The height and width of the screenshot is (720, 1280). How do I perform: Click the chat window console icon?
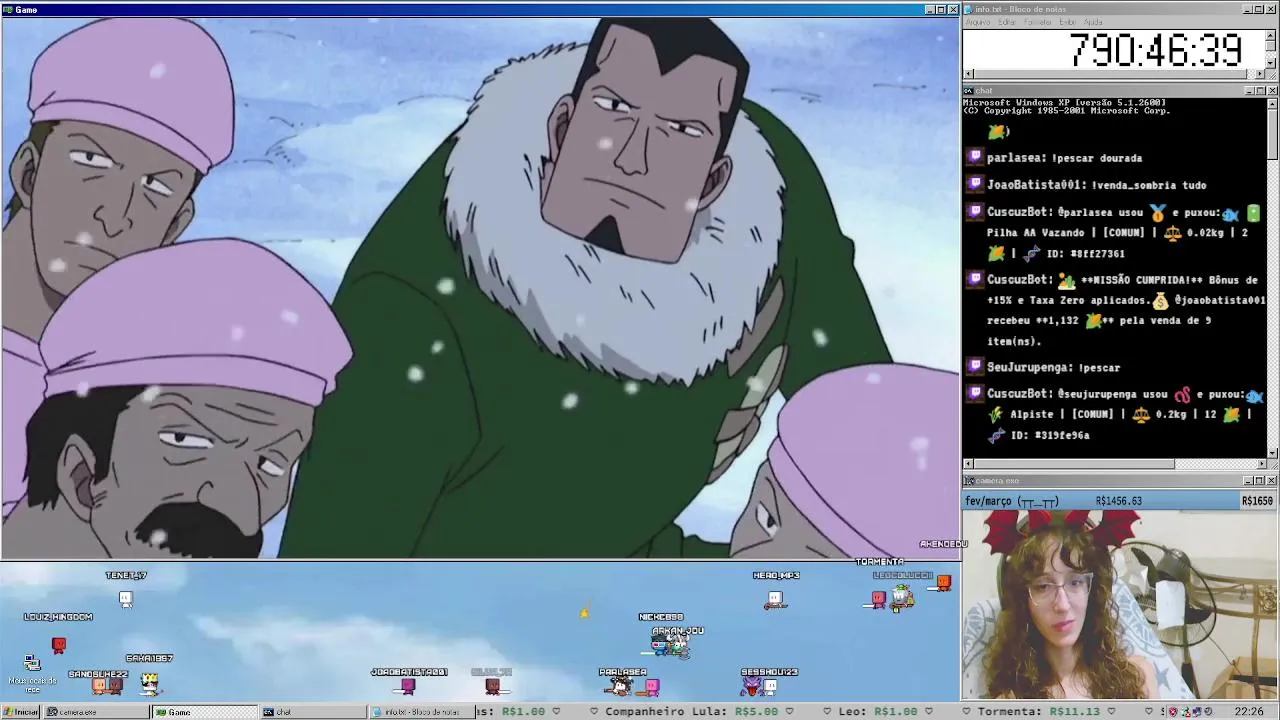click(x=969, y=91)
